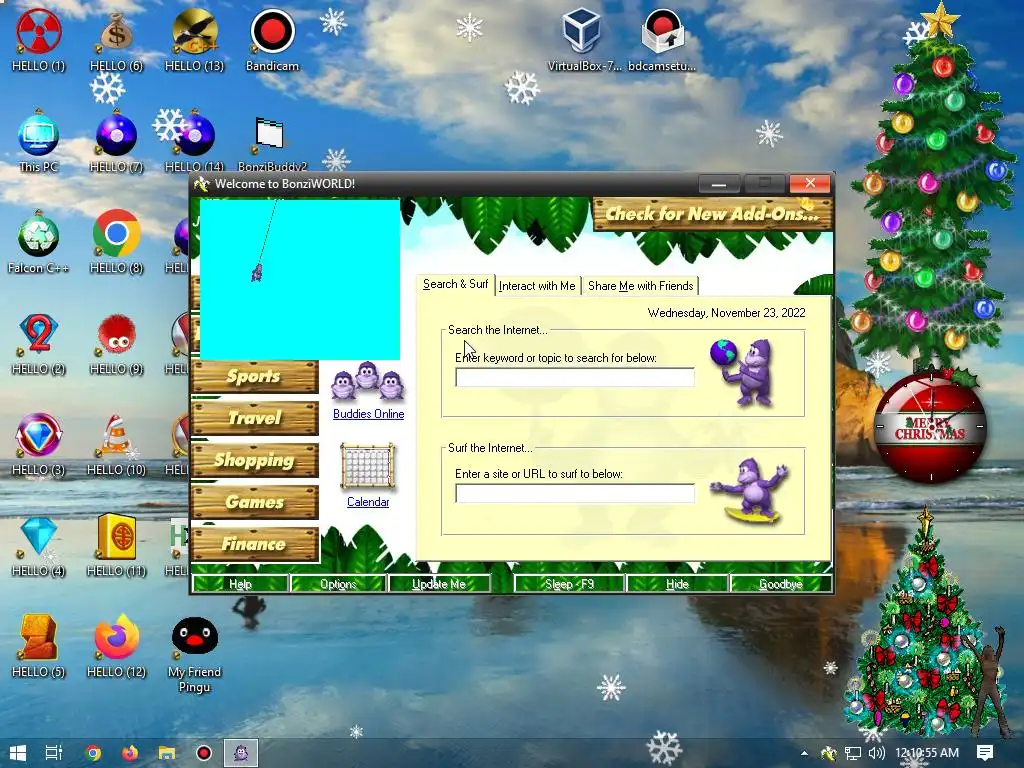Open the Sports category sign
The image size is (1024, 768).
[255, 377]
